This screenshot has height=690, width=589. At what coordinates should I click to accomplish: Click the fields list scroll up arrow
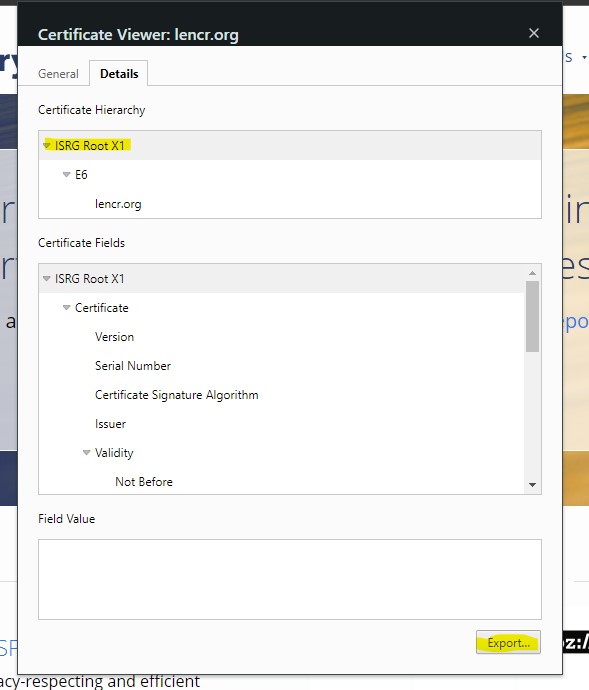532,273
